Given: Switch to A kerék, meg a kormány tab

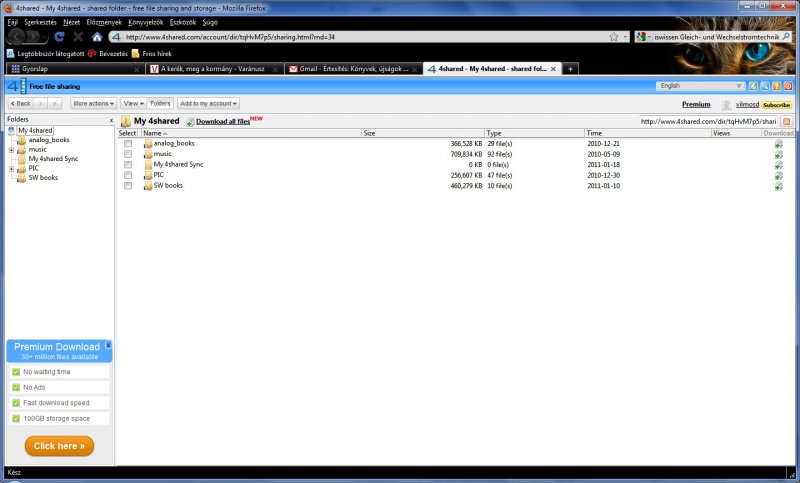Looking at the screenshot, I should tap(214, 69).
